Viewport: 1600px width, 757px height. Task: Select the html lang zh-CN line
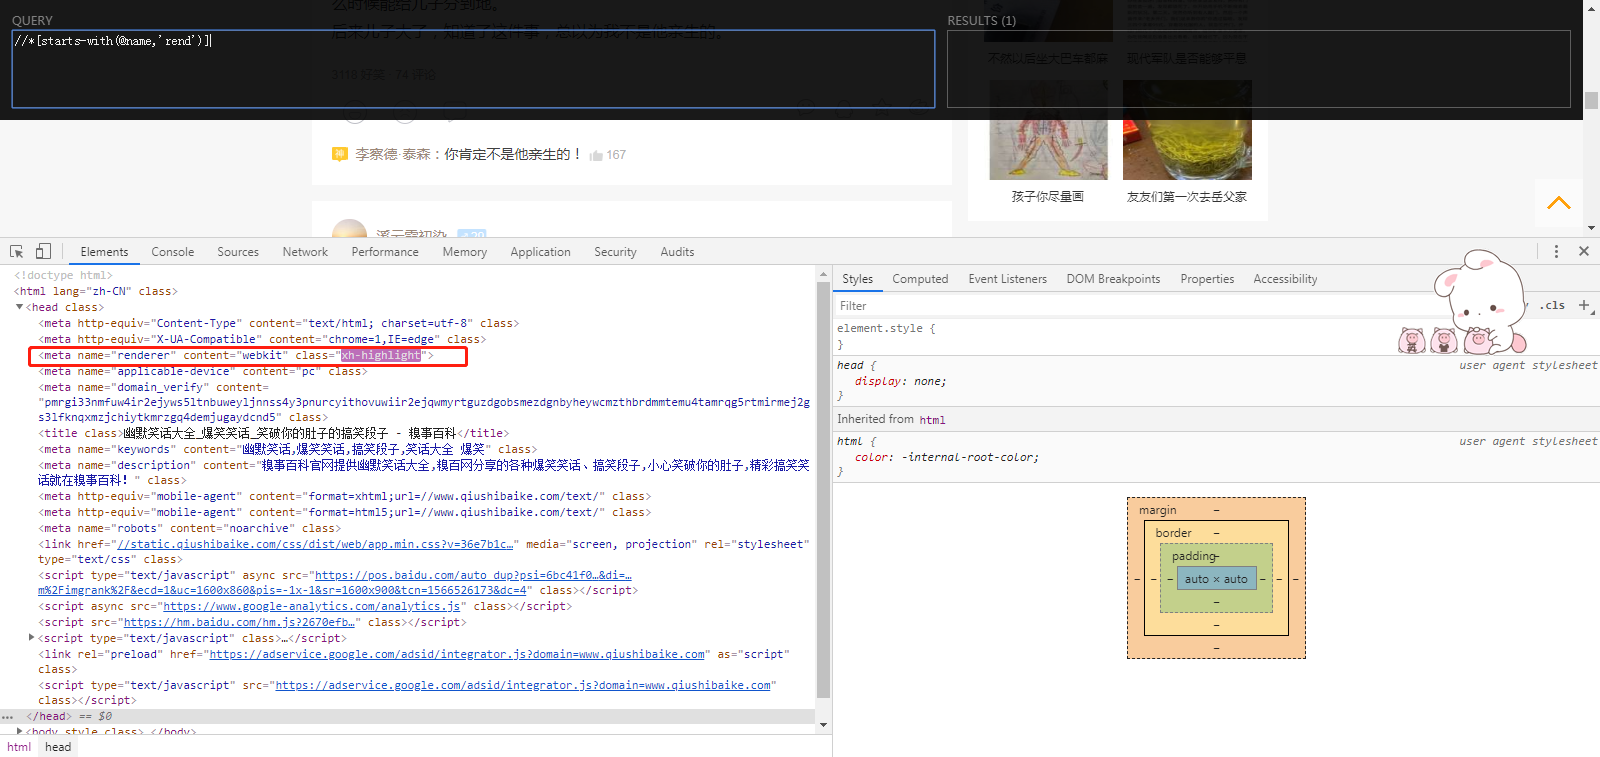click(x=96, y=291)
